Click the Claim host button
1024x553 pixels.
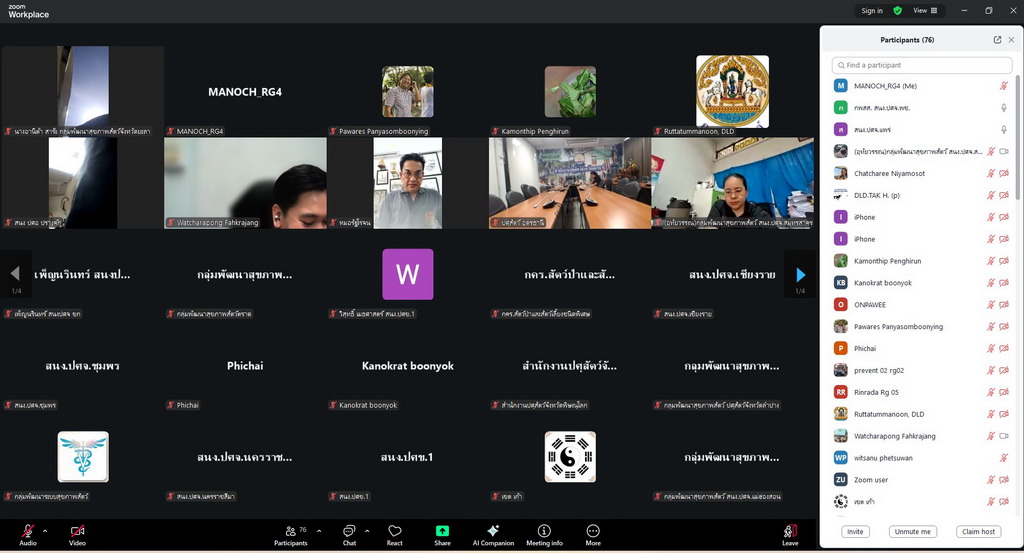pos(978,532)
